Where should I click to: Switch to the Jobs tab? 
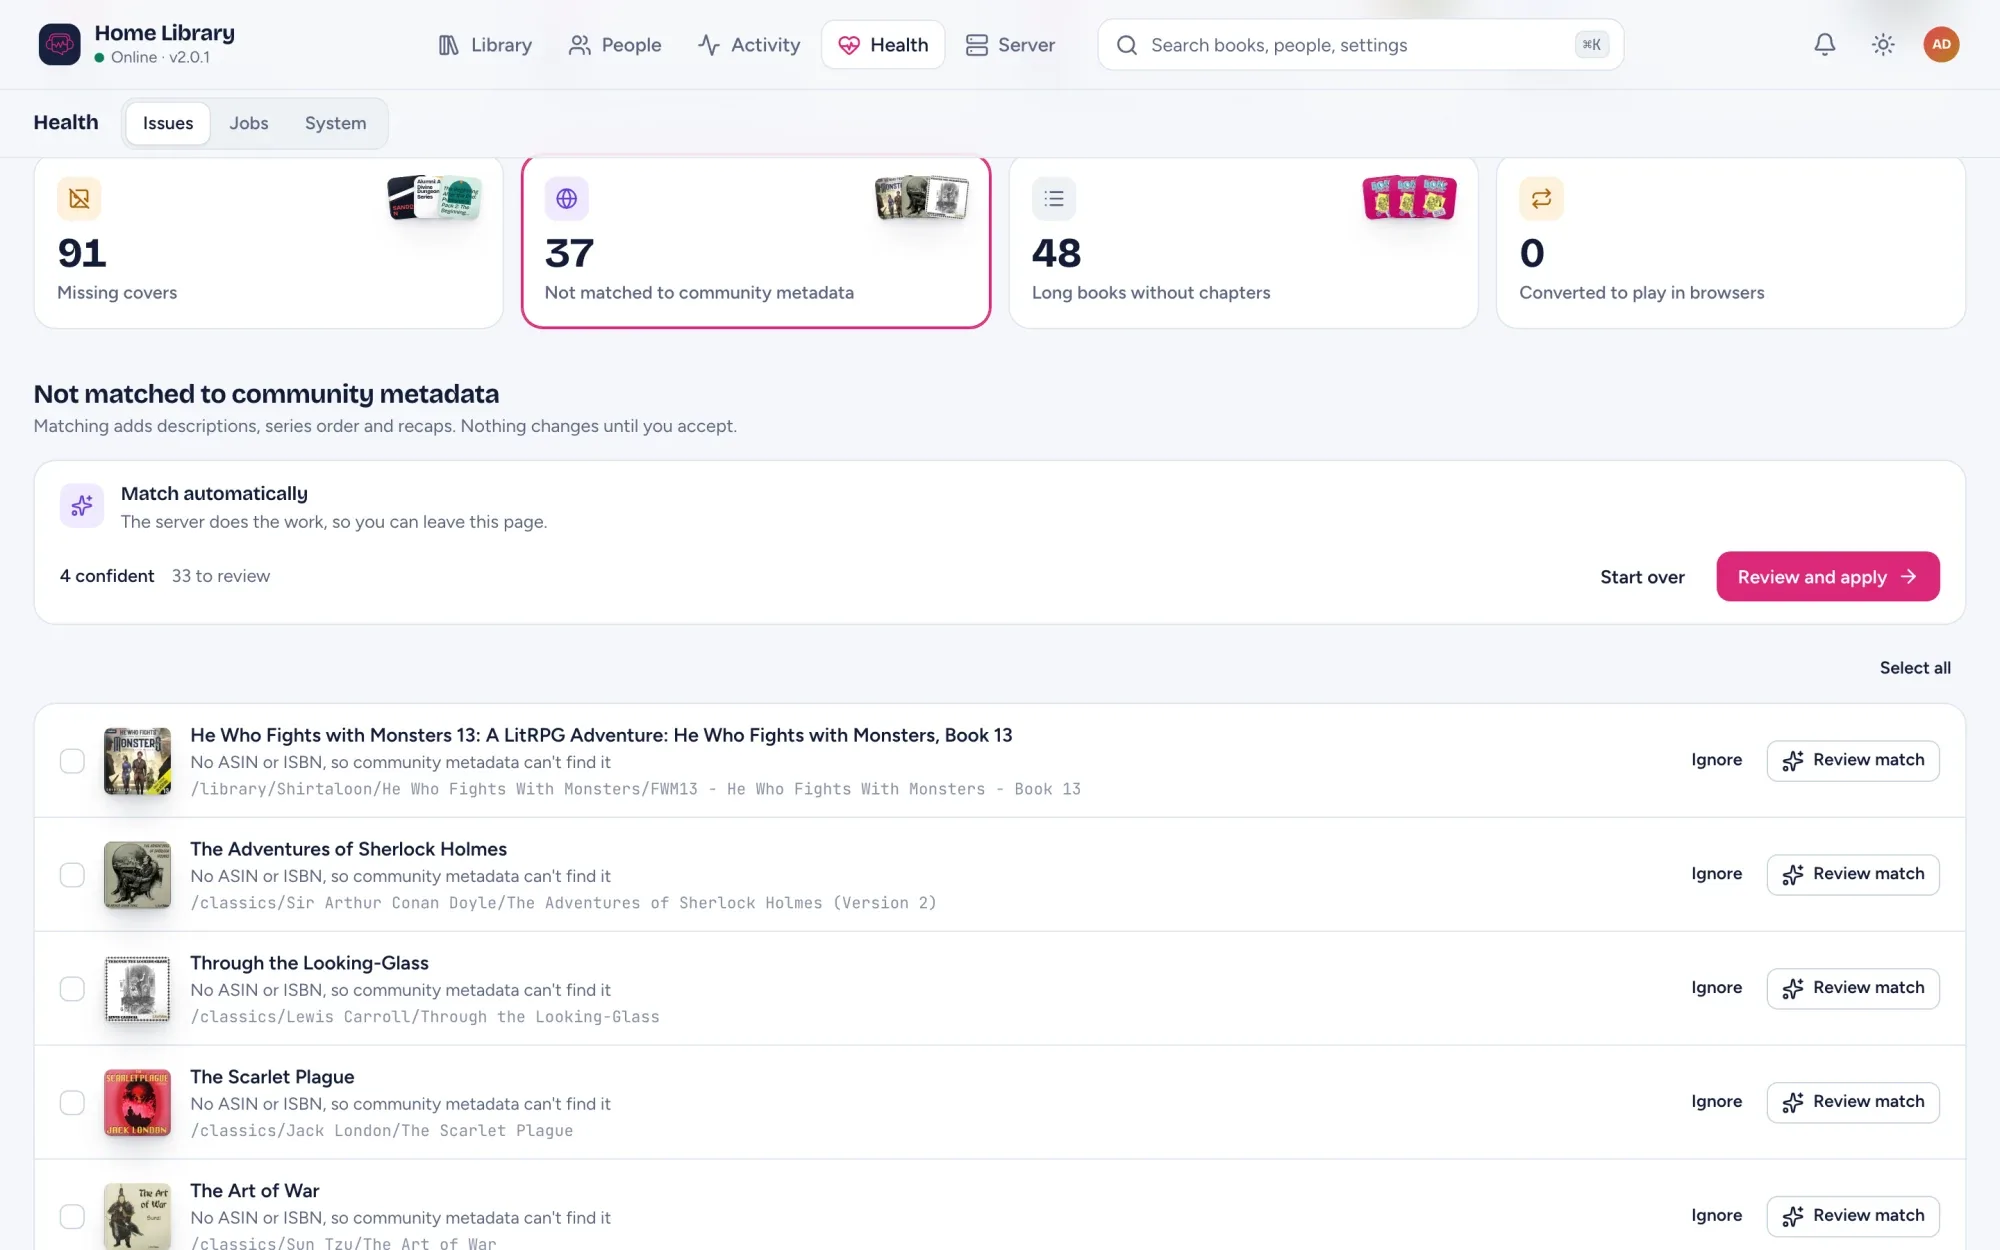249,123
